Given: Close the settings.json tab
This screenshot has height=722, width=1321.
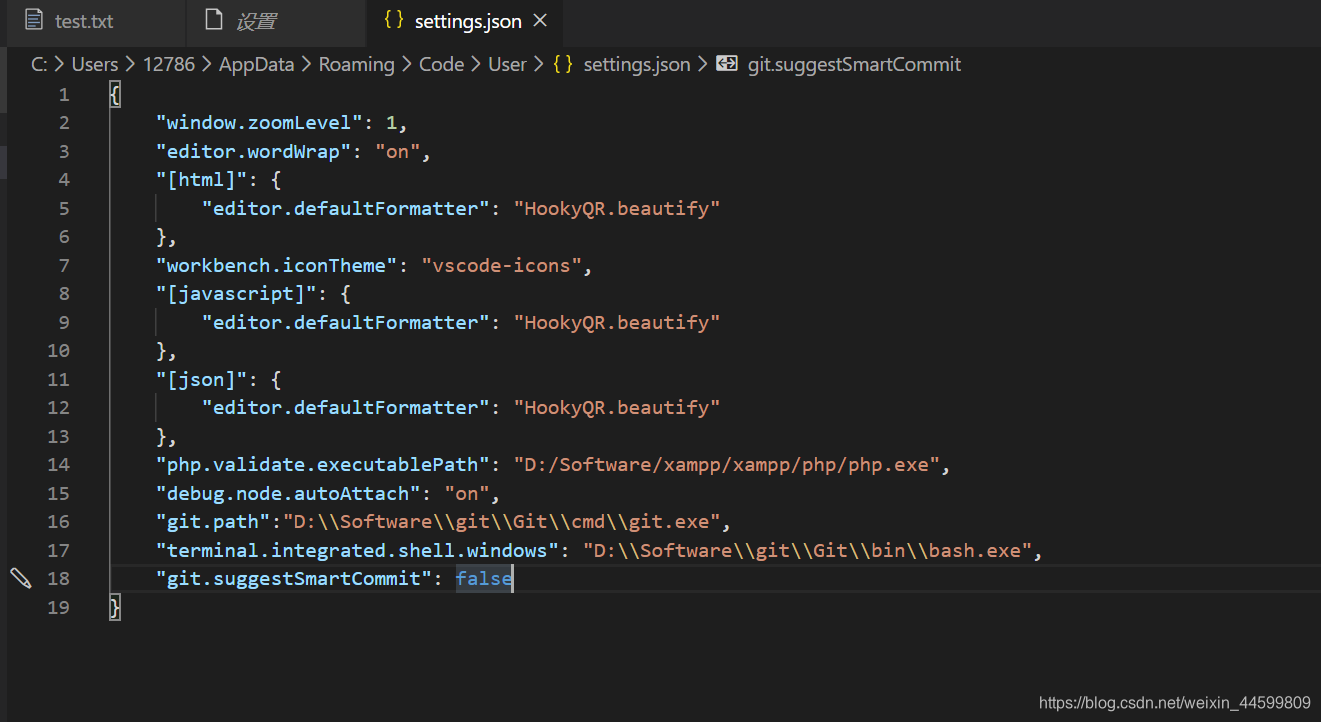Looking at the screenshot, I should [540, 21].
